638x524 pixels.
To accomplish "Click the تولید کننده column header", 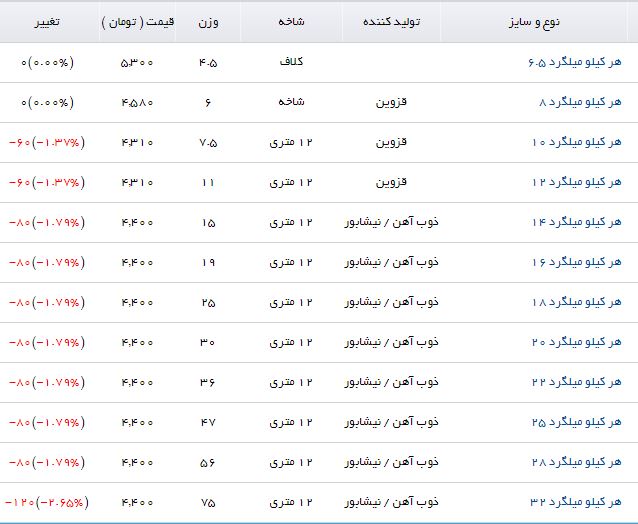I will click(391, 22).
